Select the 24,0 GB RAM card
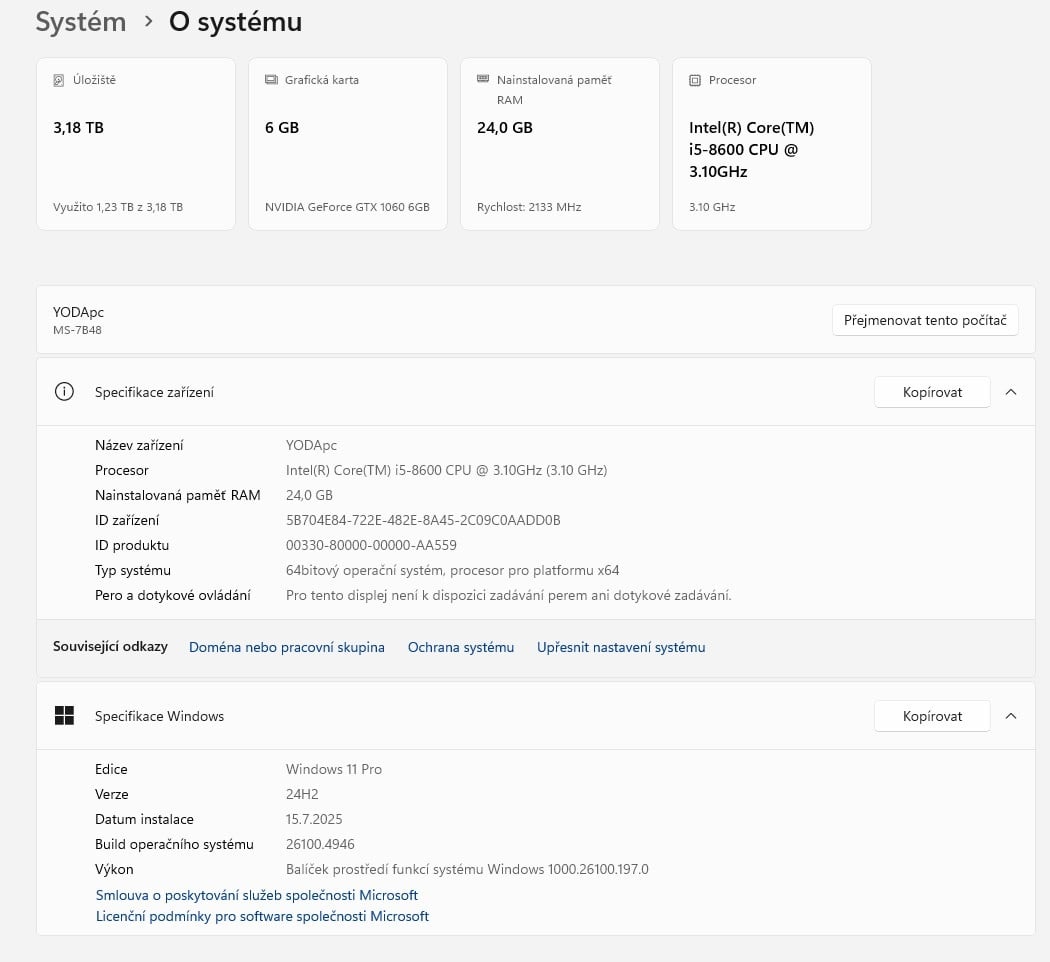This screenshot has width=1050, height=962. (559, 145)
